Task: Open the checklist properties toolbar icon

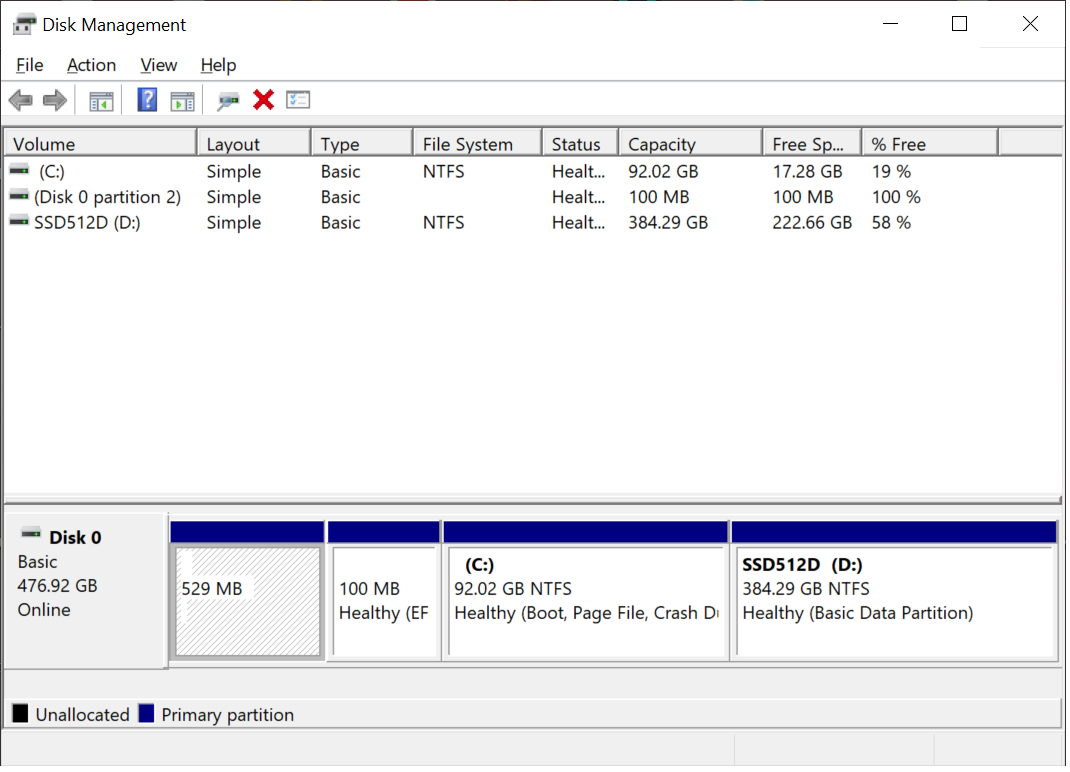Action: [x=298, y=100]
